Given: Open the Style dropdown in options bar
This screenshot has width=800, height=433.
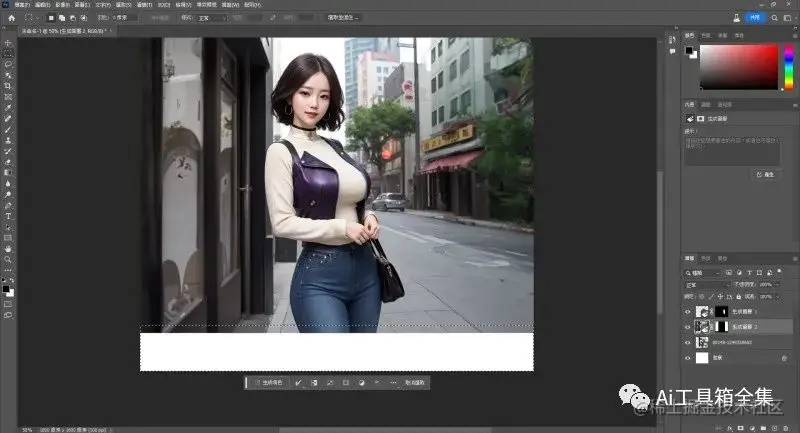Looking at the screenshot, I should 211,18.
